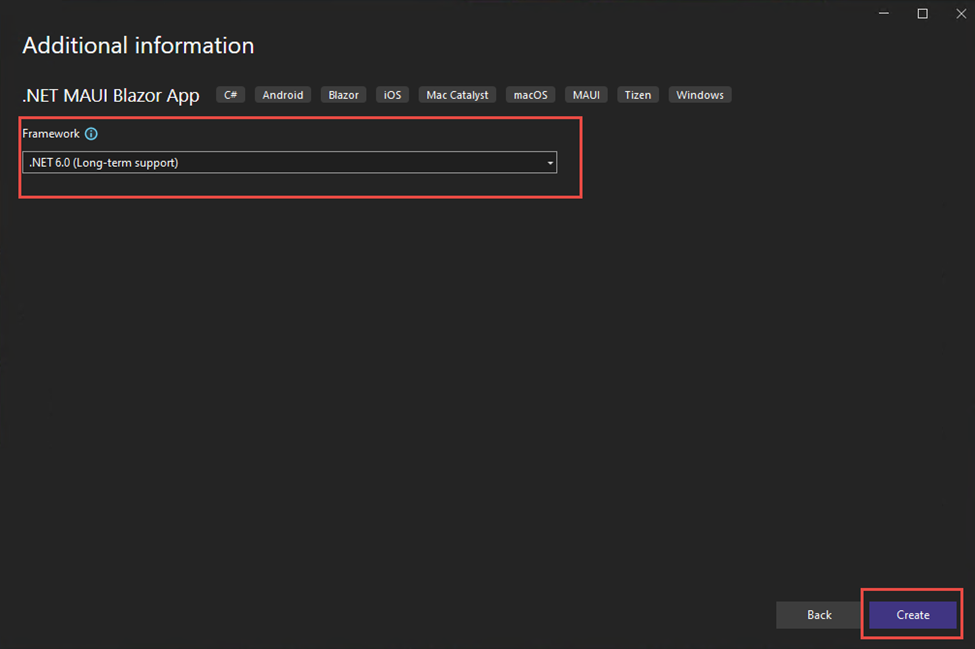The width and height of the screenshot is (975, 649).
Task: Click the Framework dropdown arrow
Action: [549, 163]
